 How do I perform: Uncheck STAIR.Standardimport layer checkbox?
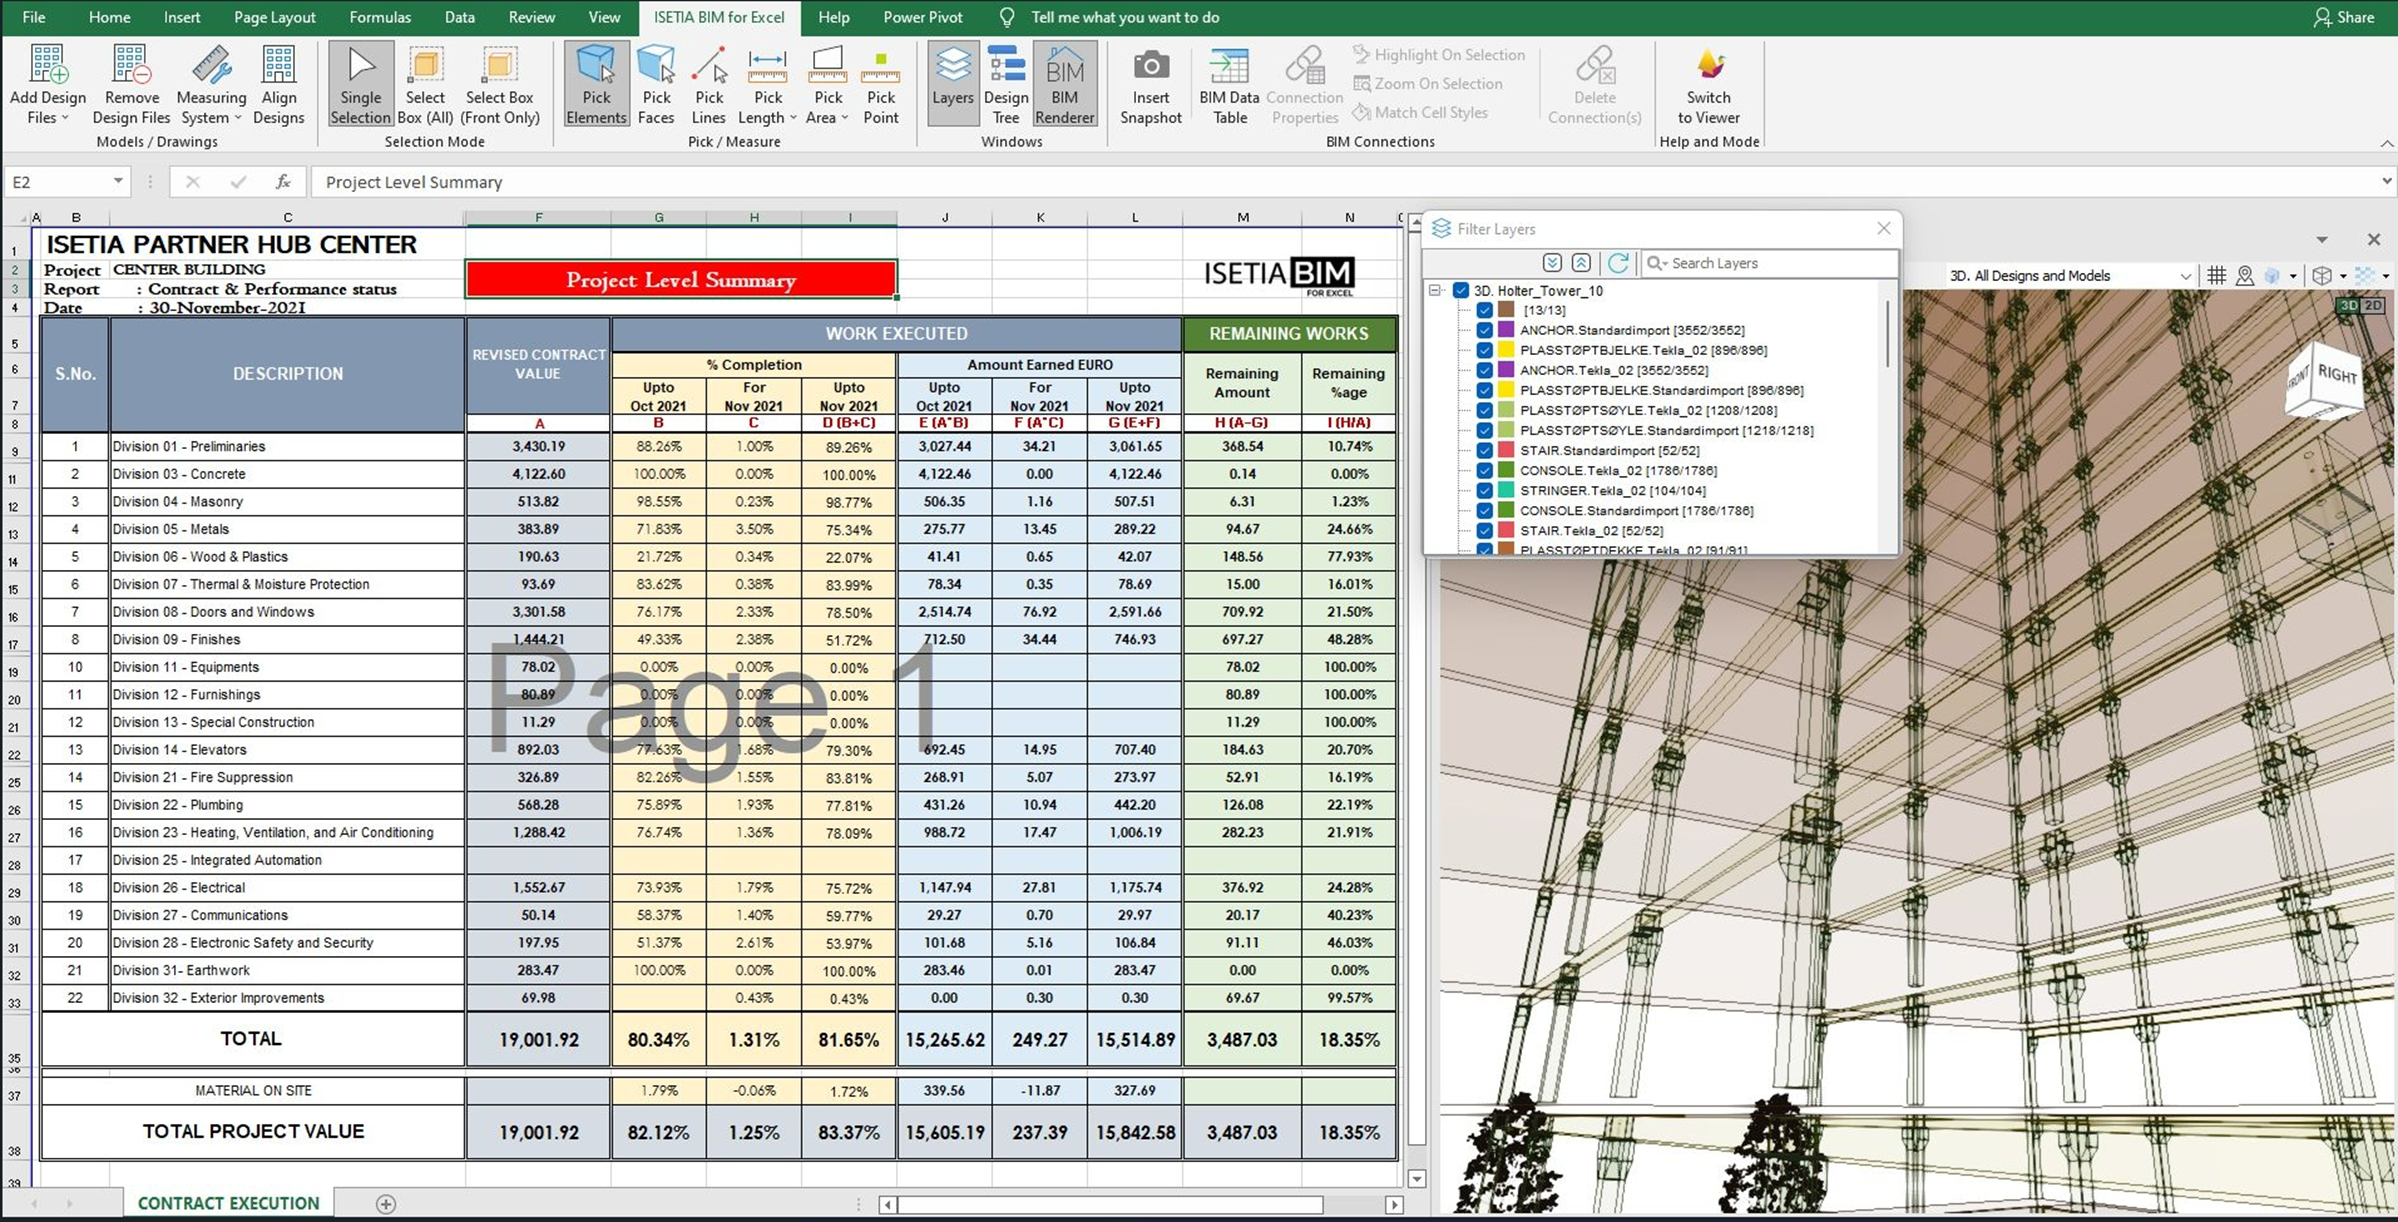1484,450
